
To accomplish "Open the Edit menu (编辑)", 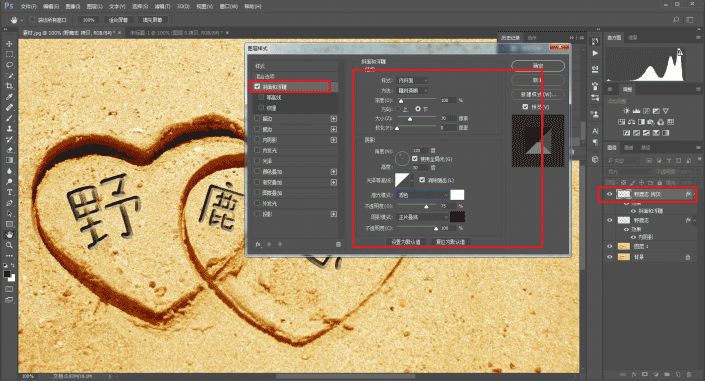I will (x=51, y=6).
